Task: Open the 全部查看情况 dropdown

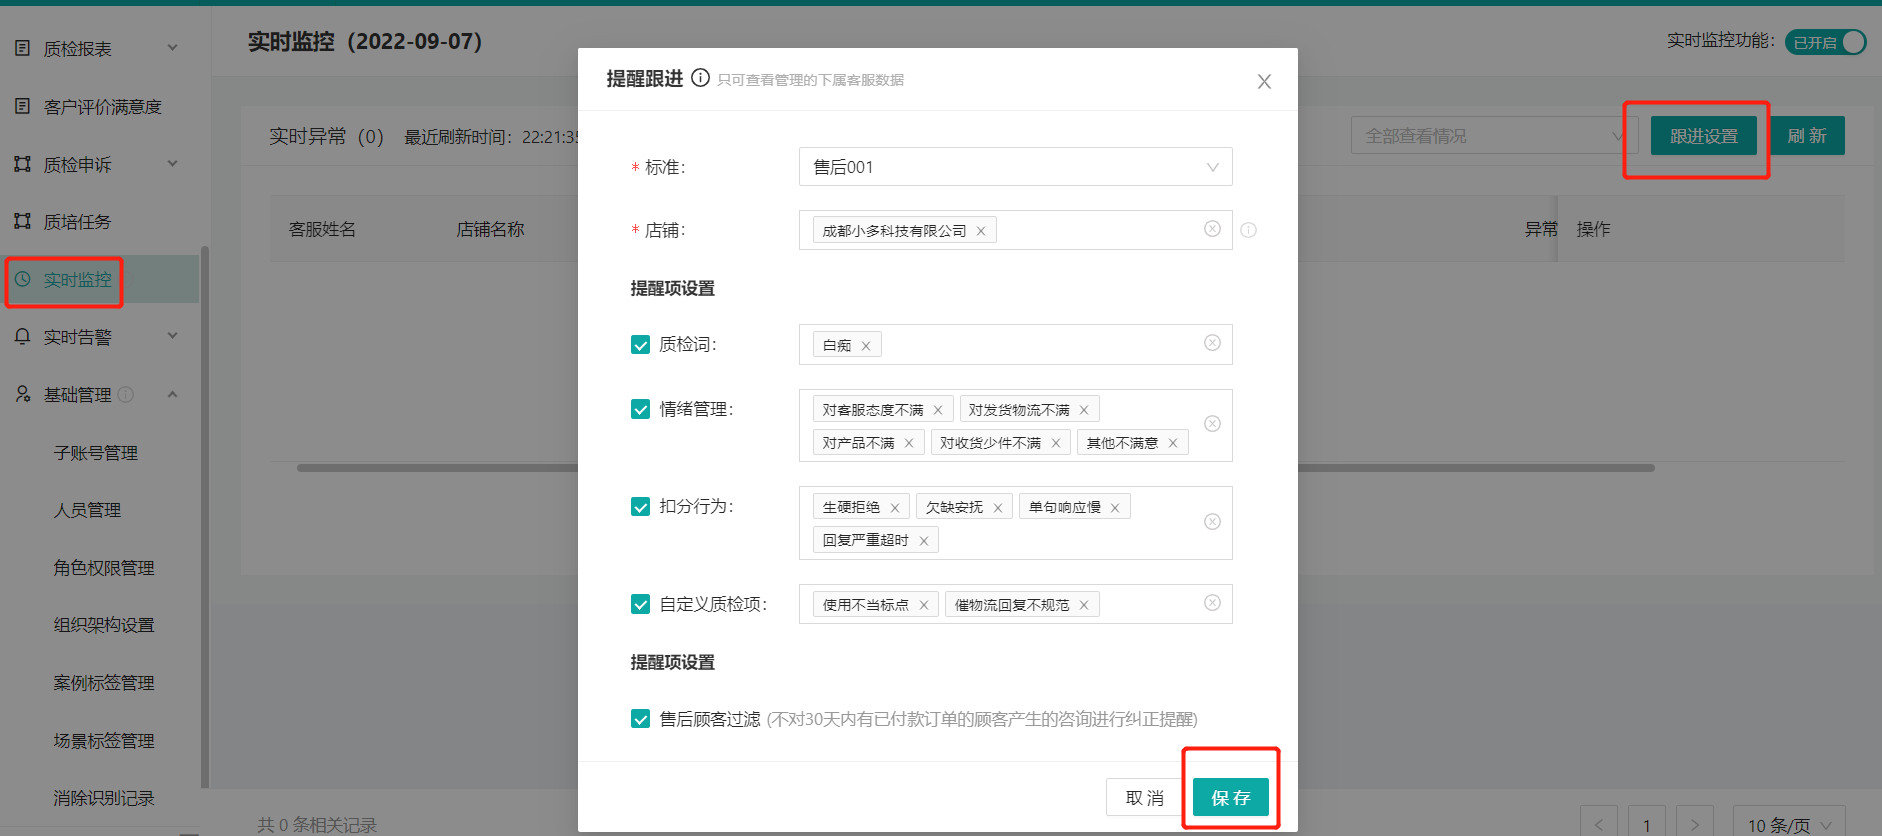Action: pos(1494,136)
